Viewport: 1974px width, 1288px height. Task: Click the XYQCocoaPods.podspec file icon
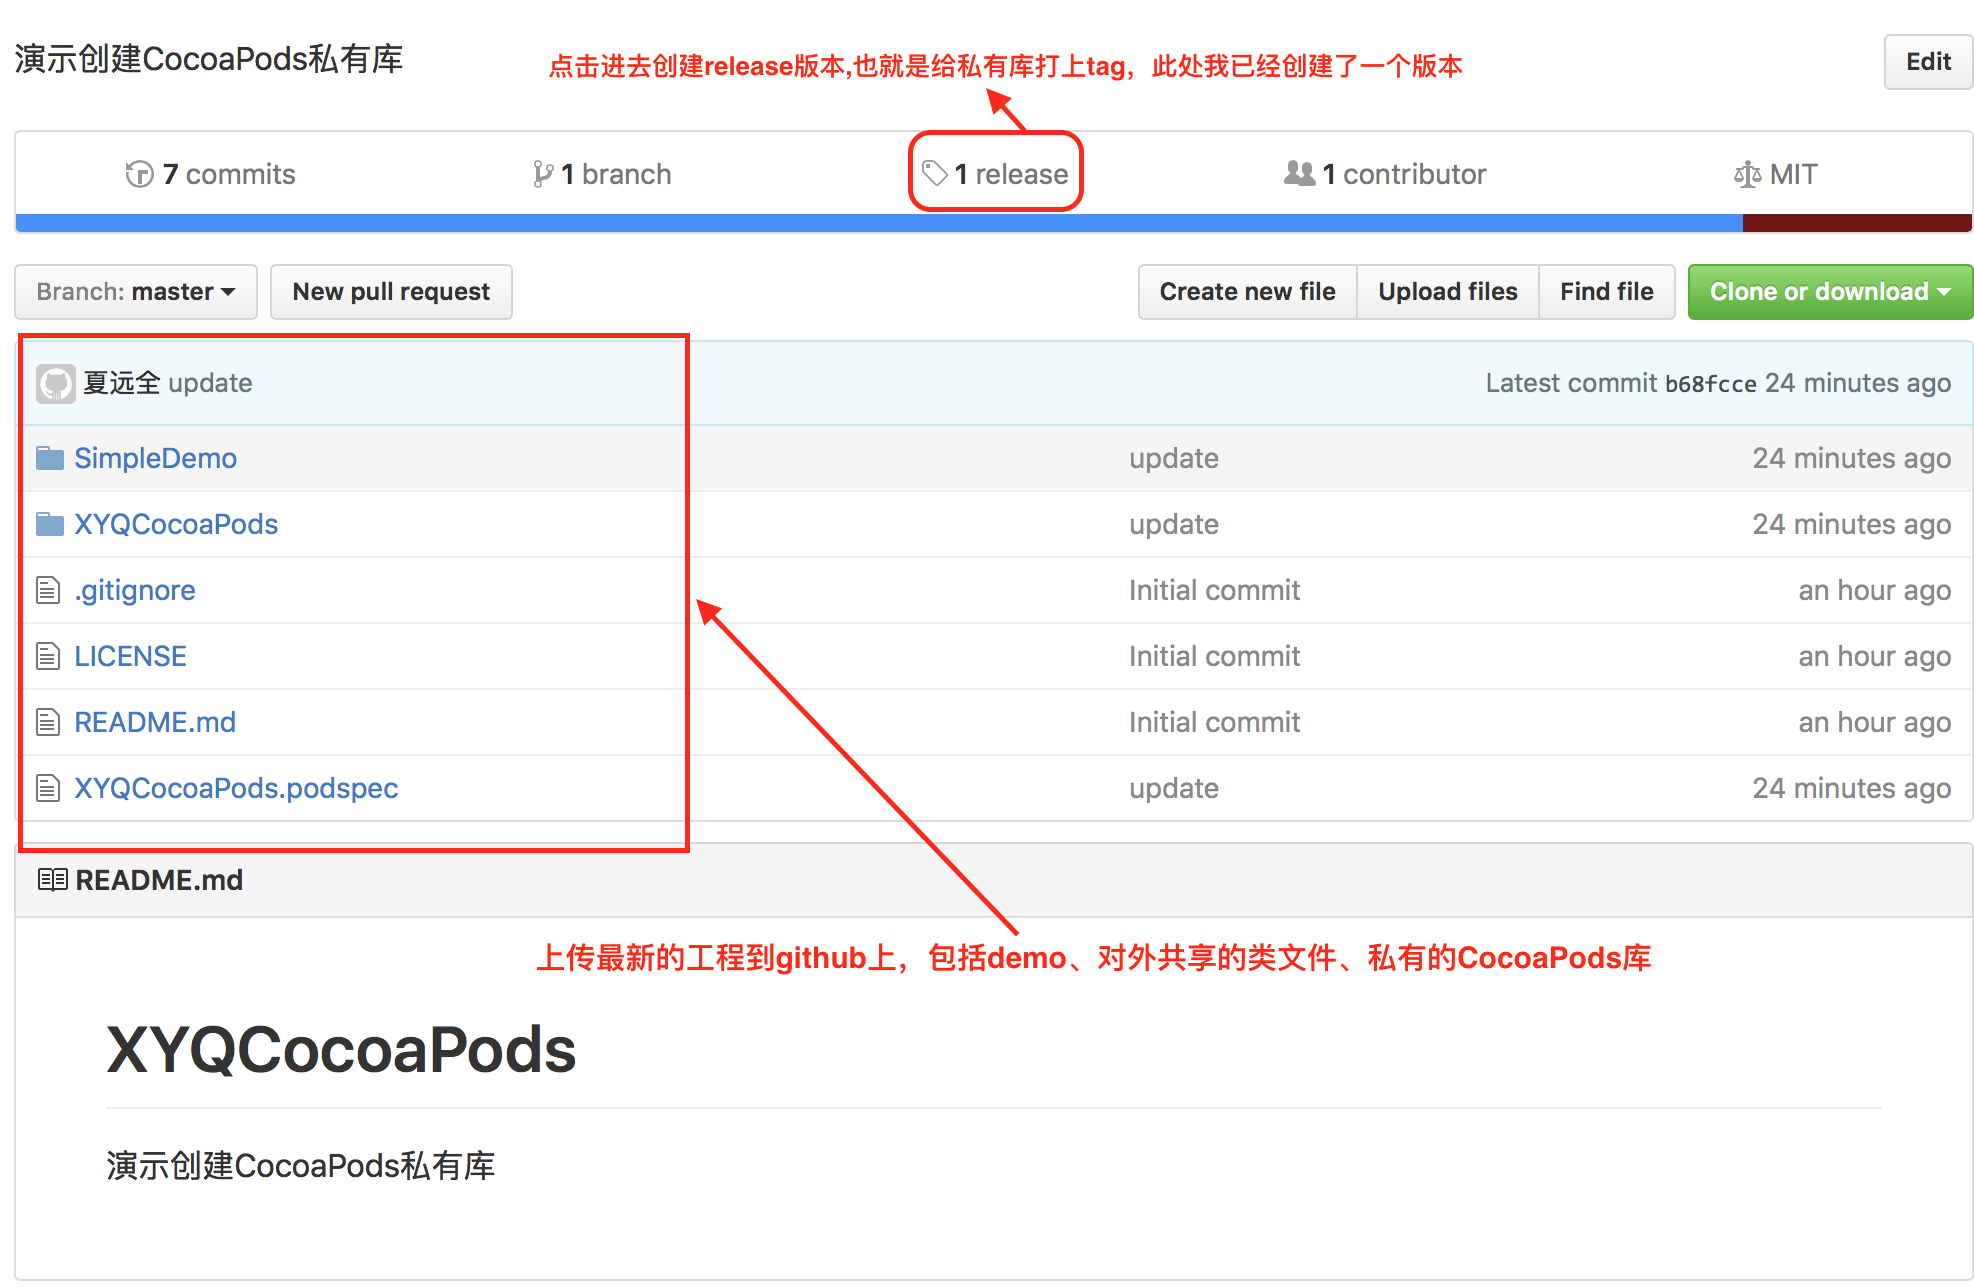click(48, 788)
